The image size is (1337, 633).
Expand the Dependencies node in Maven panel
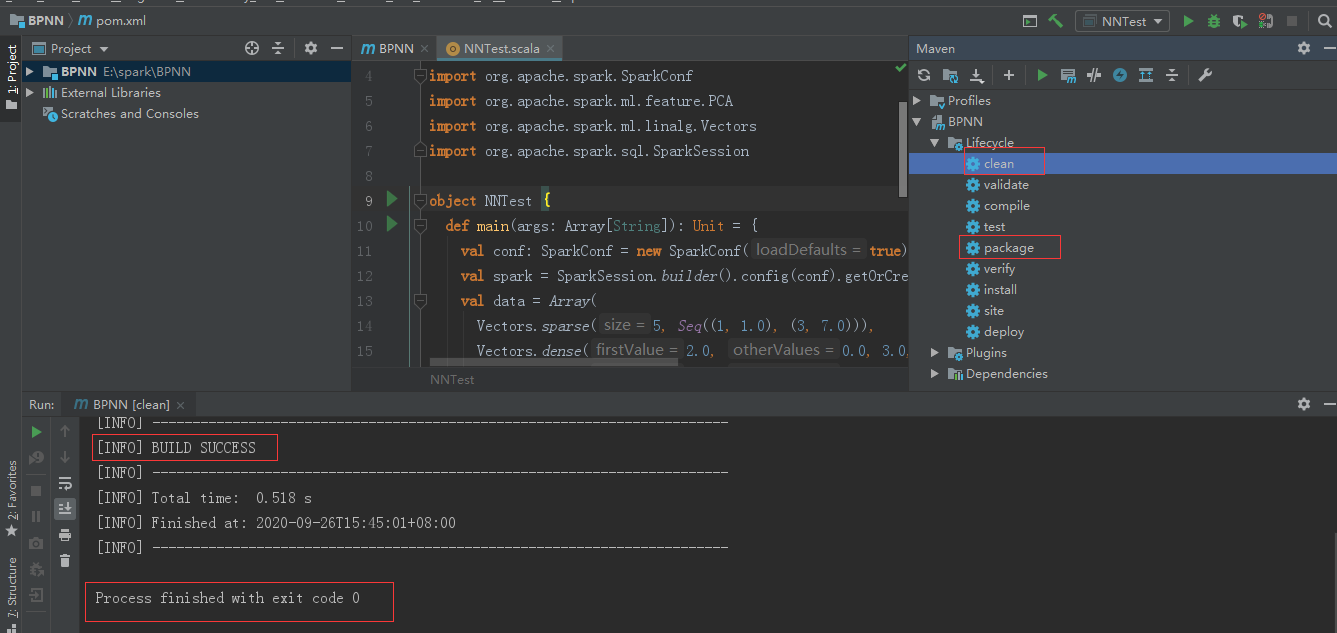[934, 373]
